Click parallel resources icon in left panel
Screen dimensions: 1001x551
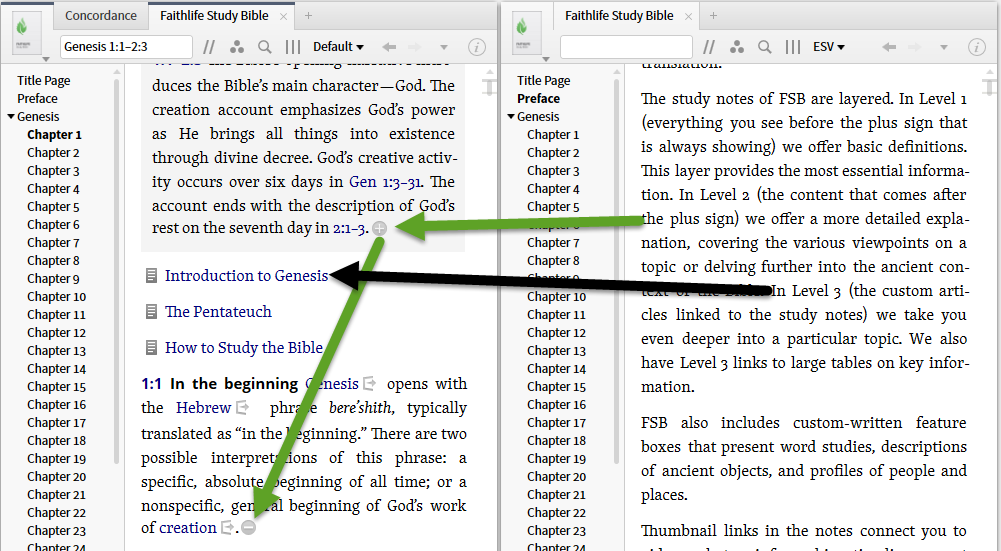click(209, 47)
